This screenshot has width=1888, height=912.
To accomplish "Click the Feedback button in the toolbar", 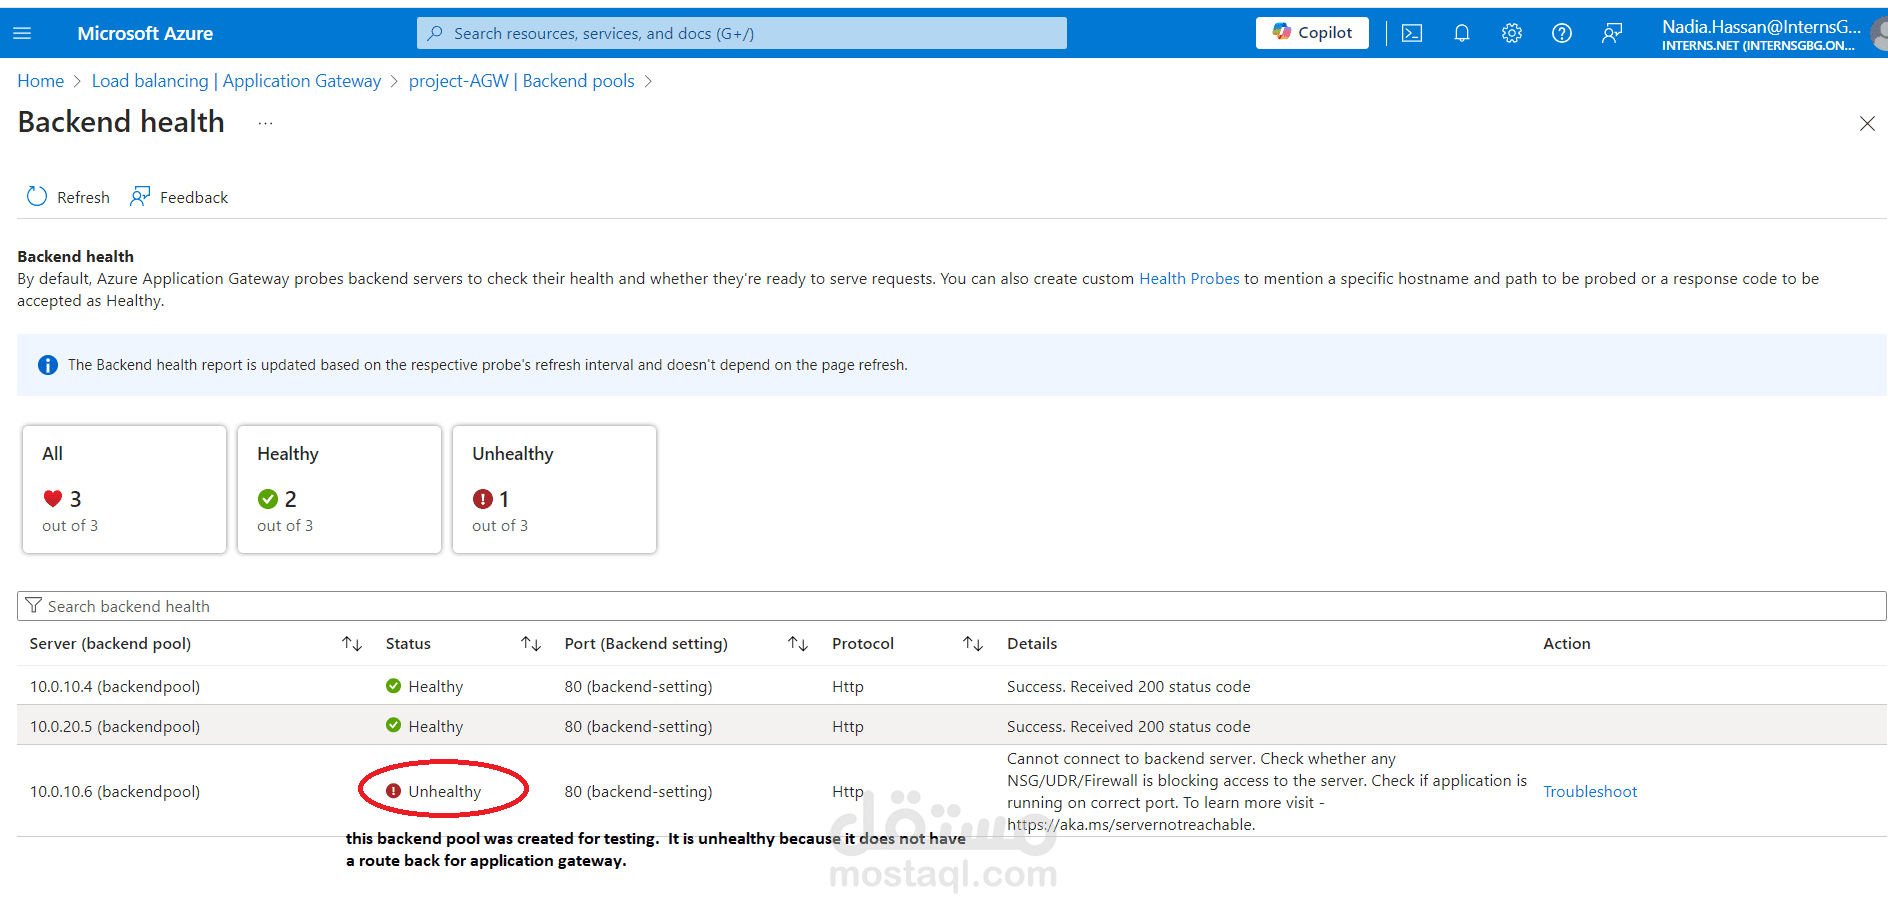I will (x=179, y=197).
